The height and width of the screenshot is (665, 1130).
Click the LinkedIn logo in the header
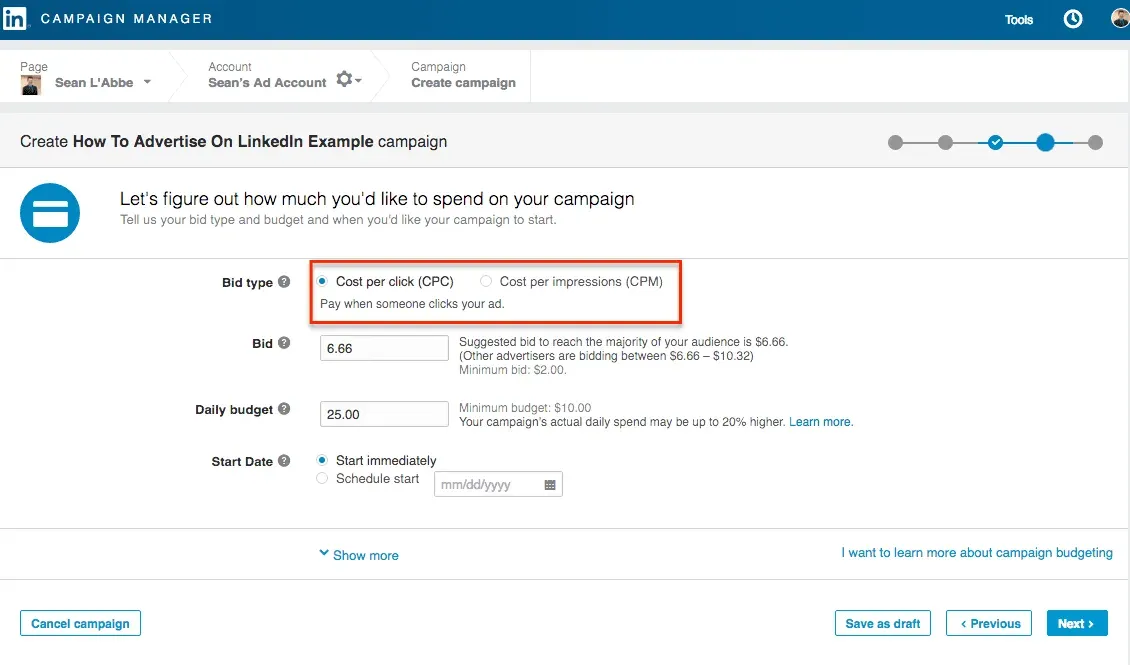pos(16,19)
